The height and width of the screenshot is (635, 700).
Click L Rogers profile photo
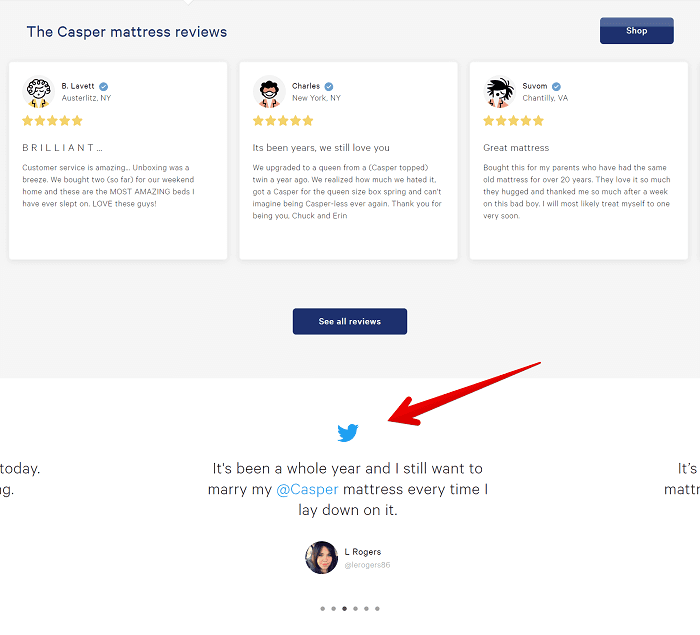pos(321,557)
